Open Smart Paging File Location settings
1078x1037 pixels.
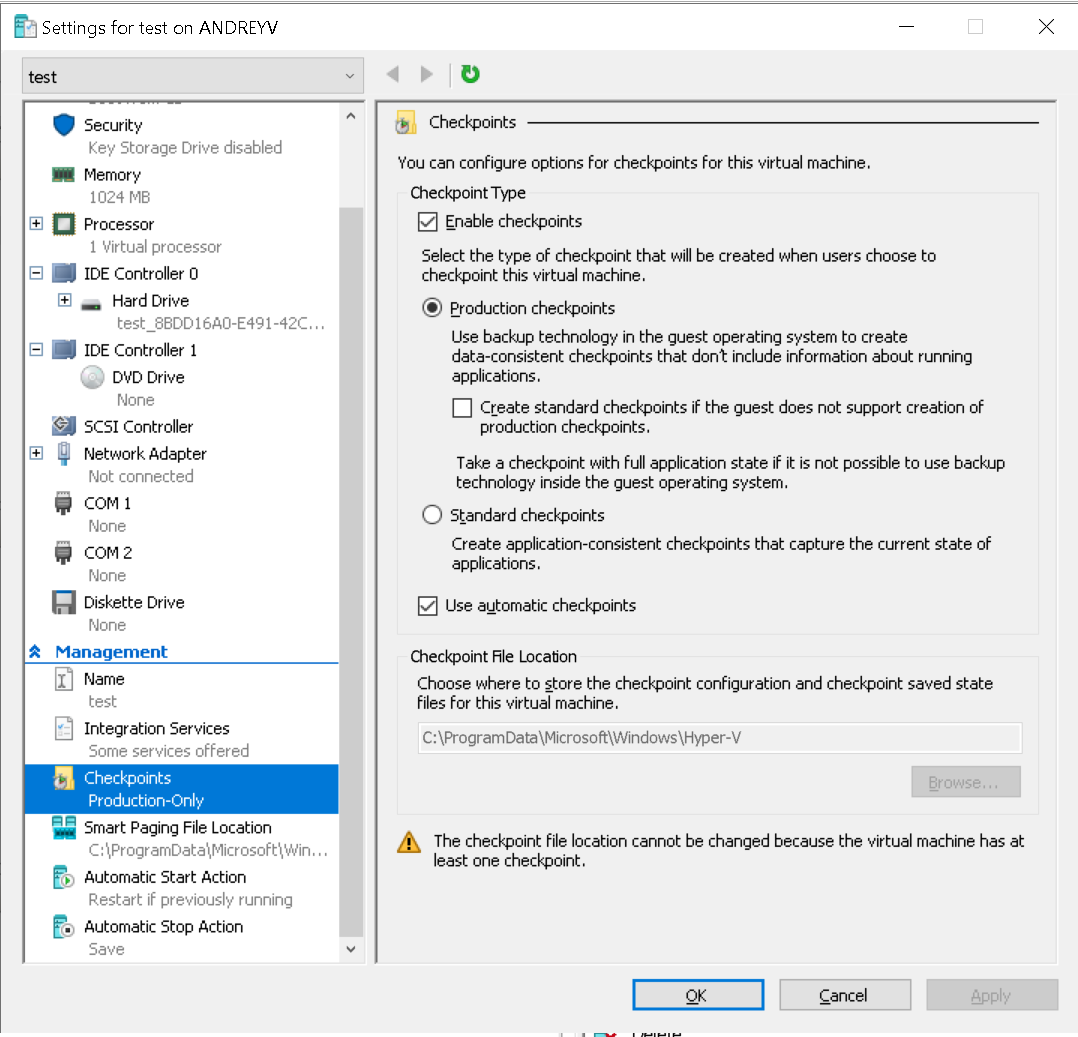(x=177, y=827)
